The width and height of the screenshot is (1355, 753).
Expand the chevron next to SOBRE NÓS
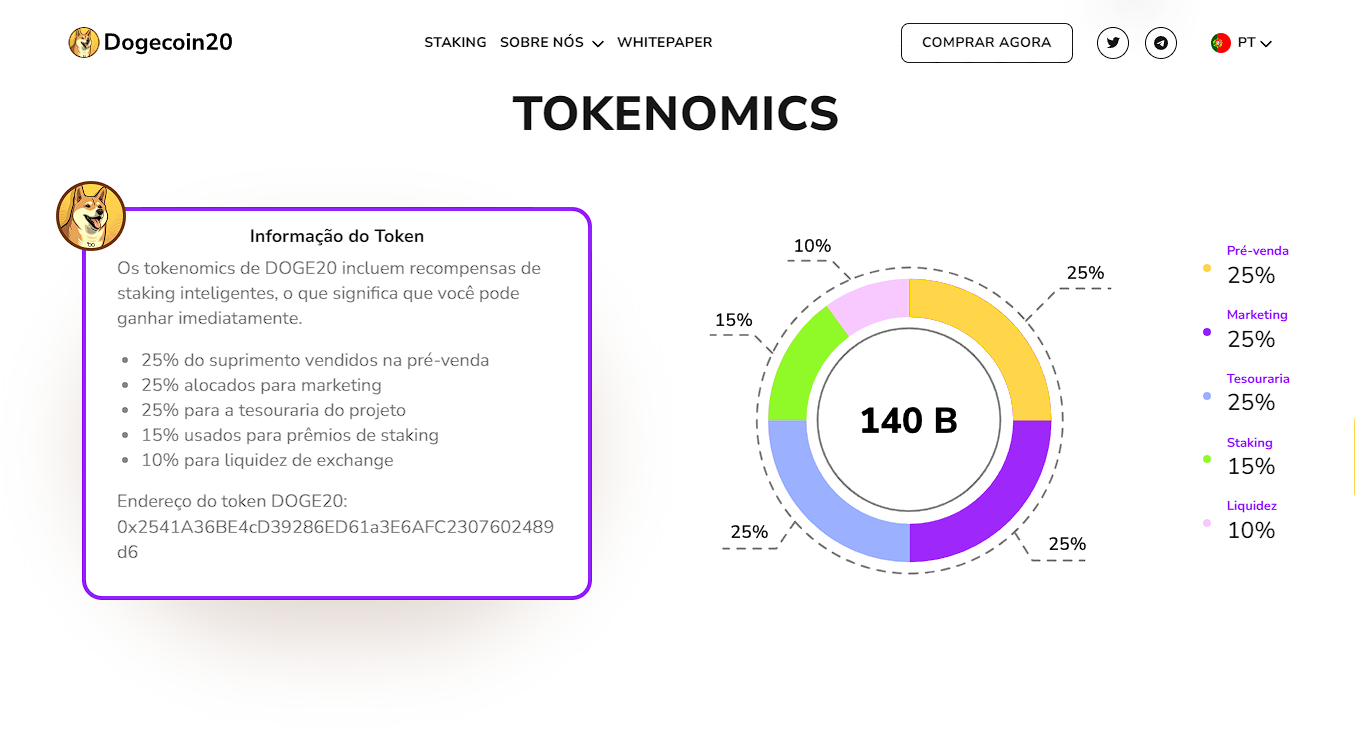[598, 43]
